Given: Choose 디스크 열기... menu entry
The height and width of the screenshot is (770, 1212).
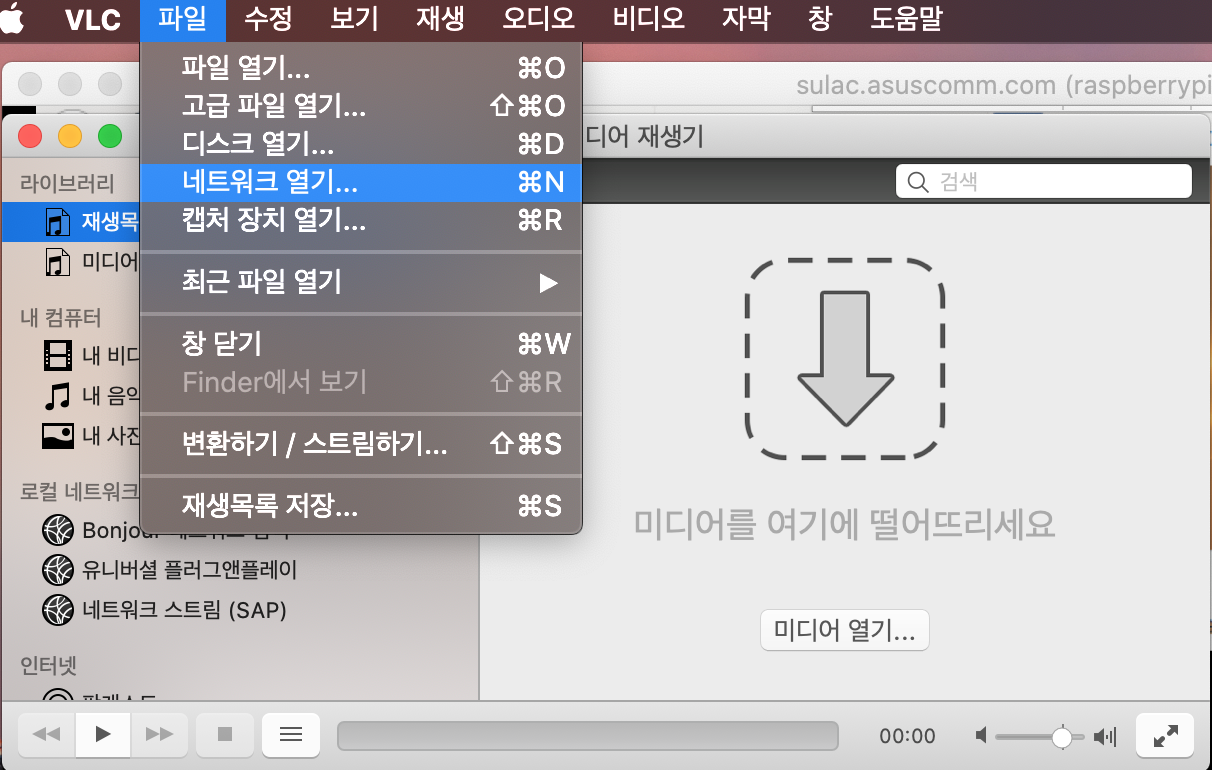Looking at the screenshot, I should coord(361,144).
